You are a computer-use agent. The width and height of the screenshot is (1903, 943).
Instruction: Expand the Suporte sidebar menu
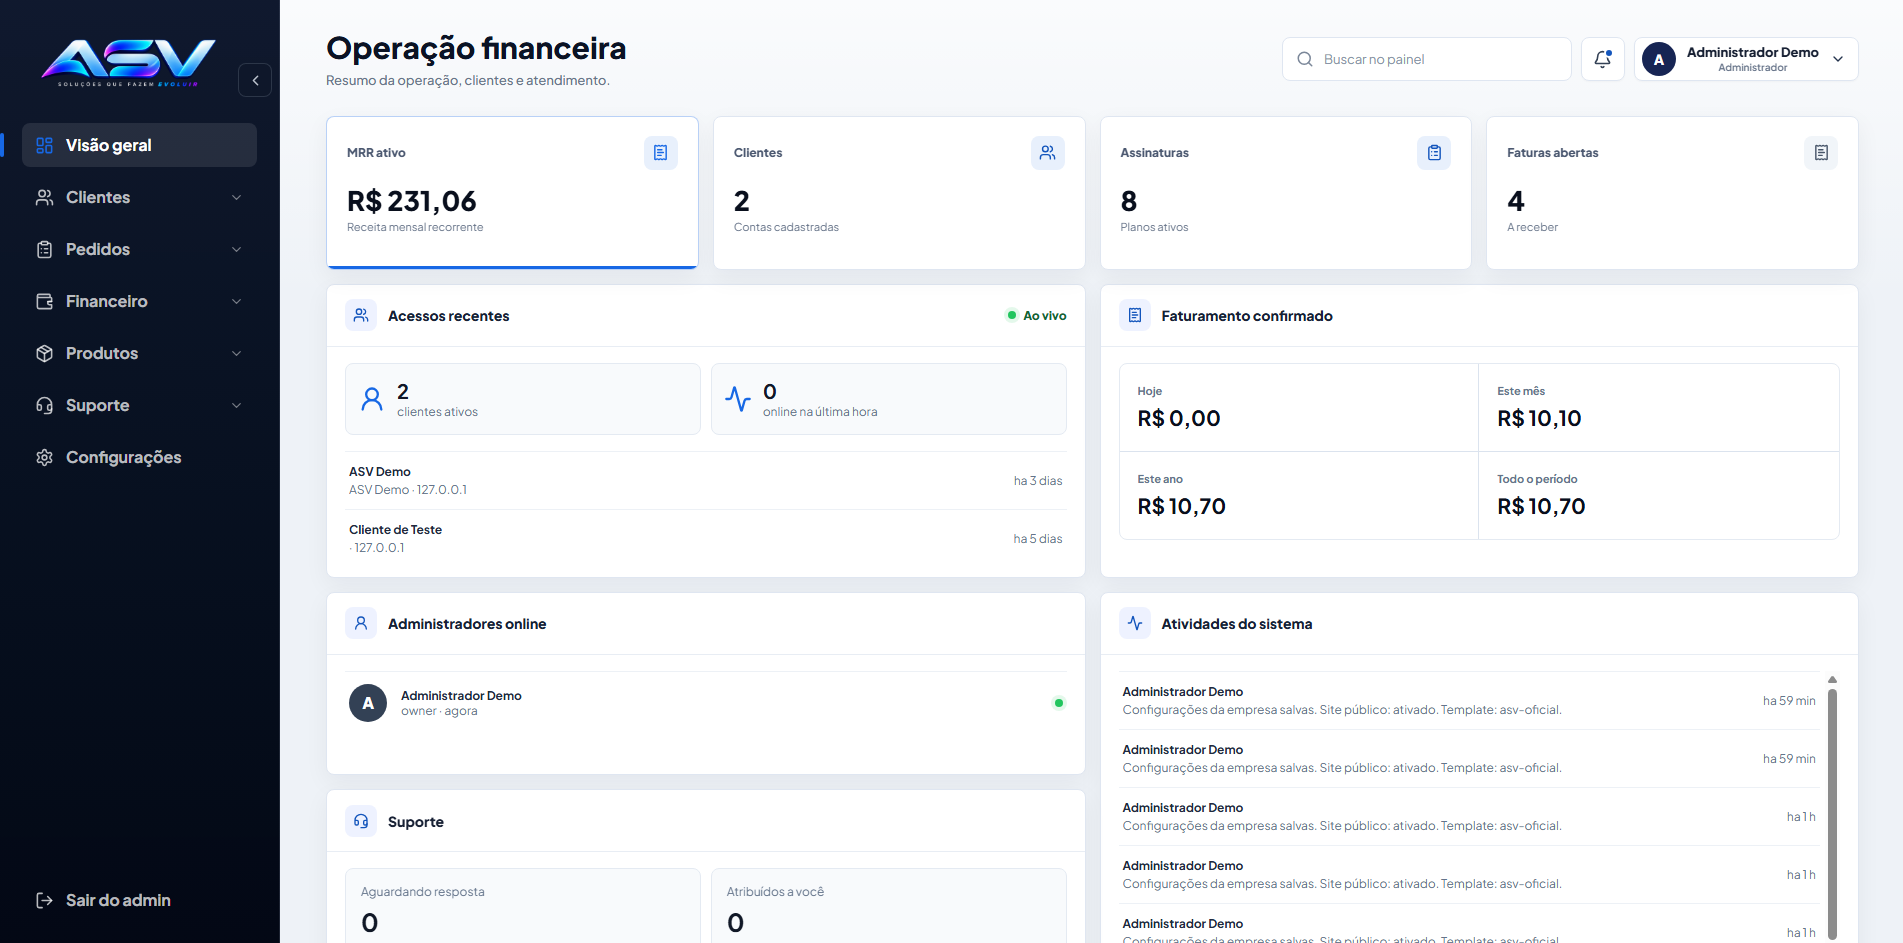(140, 405)
